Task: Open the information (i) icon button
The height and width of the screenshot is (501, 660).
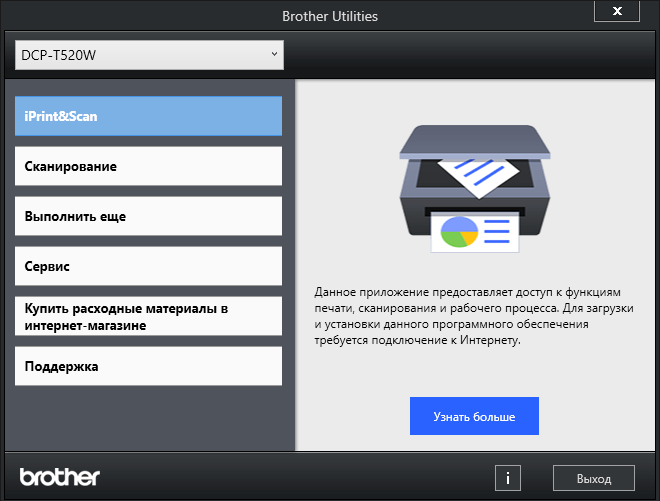Action: tap(508, 478)
